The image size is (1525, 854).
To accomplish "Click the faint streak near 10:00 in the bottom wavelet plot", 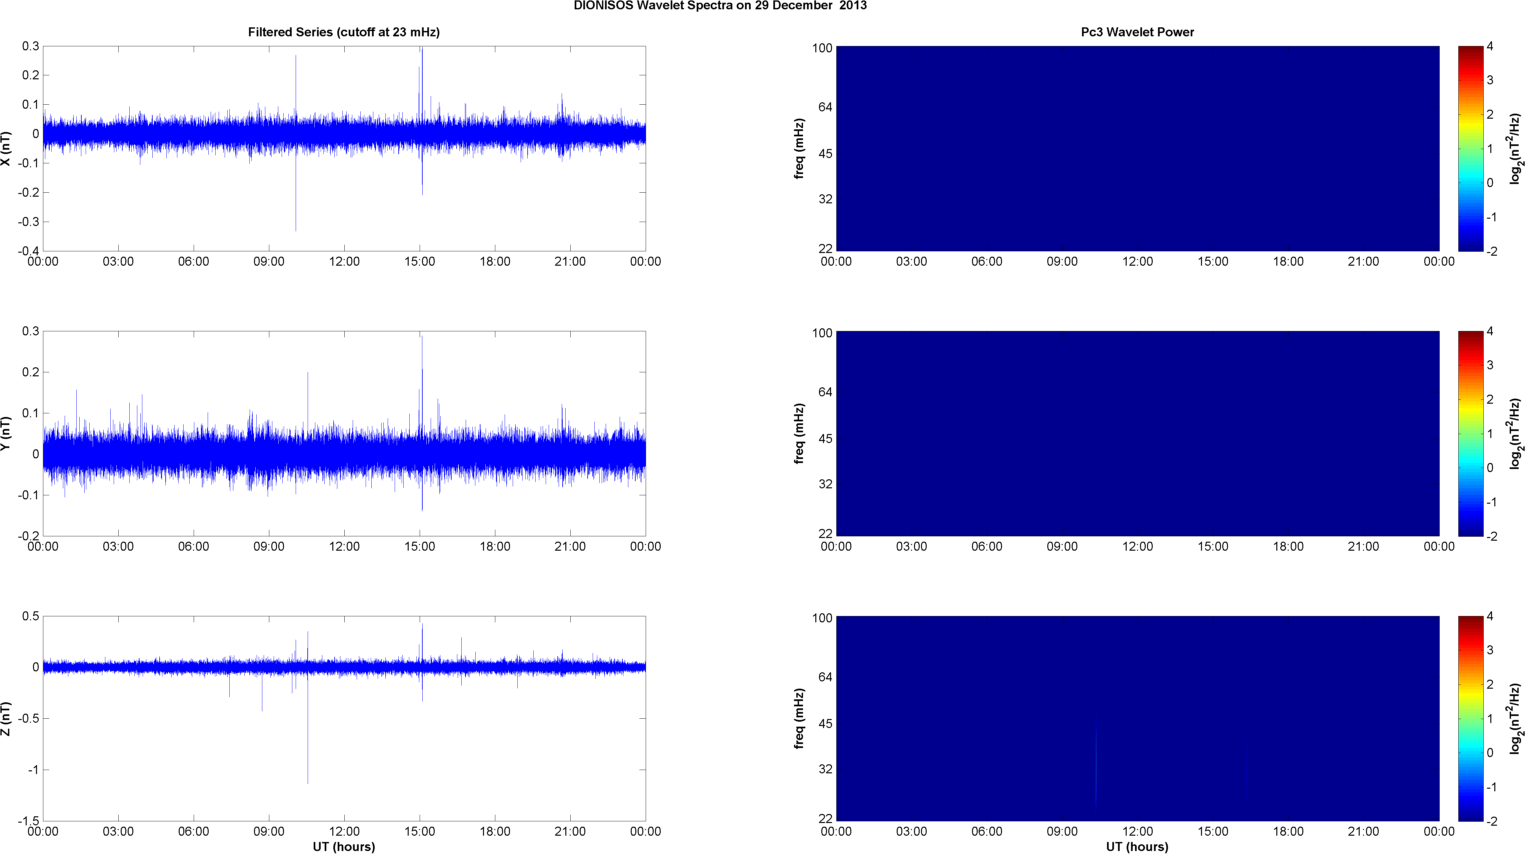I will (x=1096, y=765).
